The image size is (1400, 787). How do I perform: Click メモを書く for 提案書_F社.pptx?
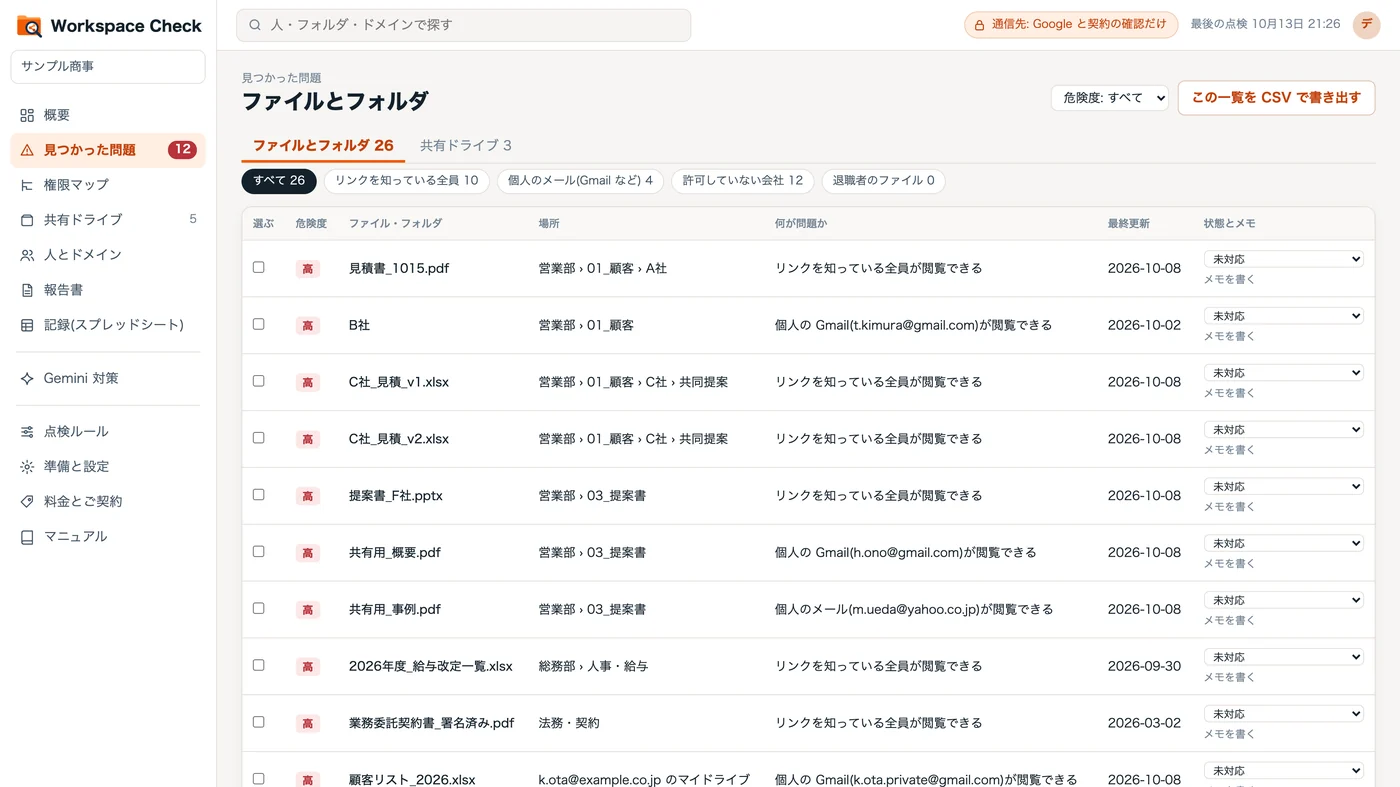click(1229, 507)
